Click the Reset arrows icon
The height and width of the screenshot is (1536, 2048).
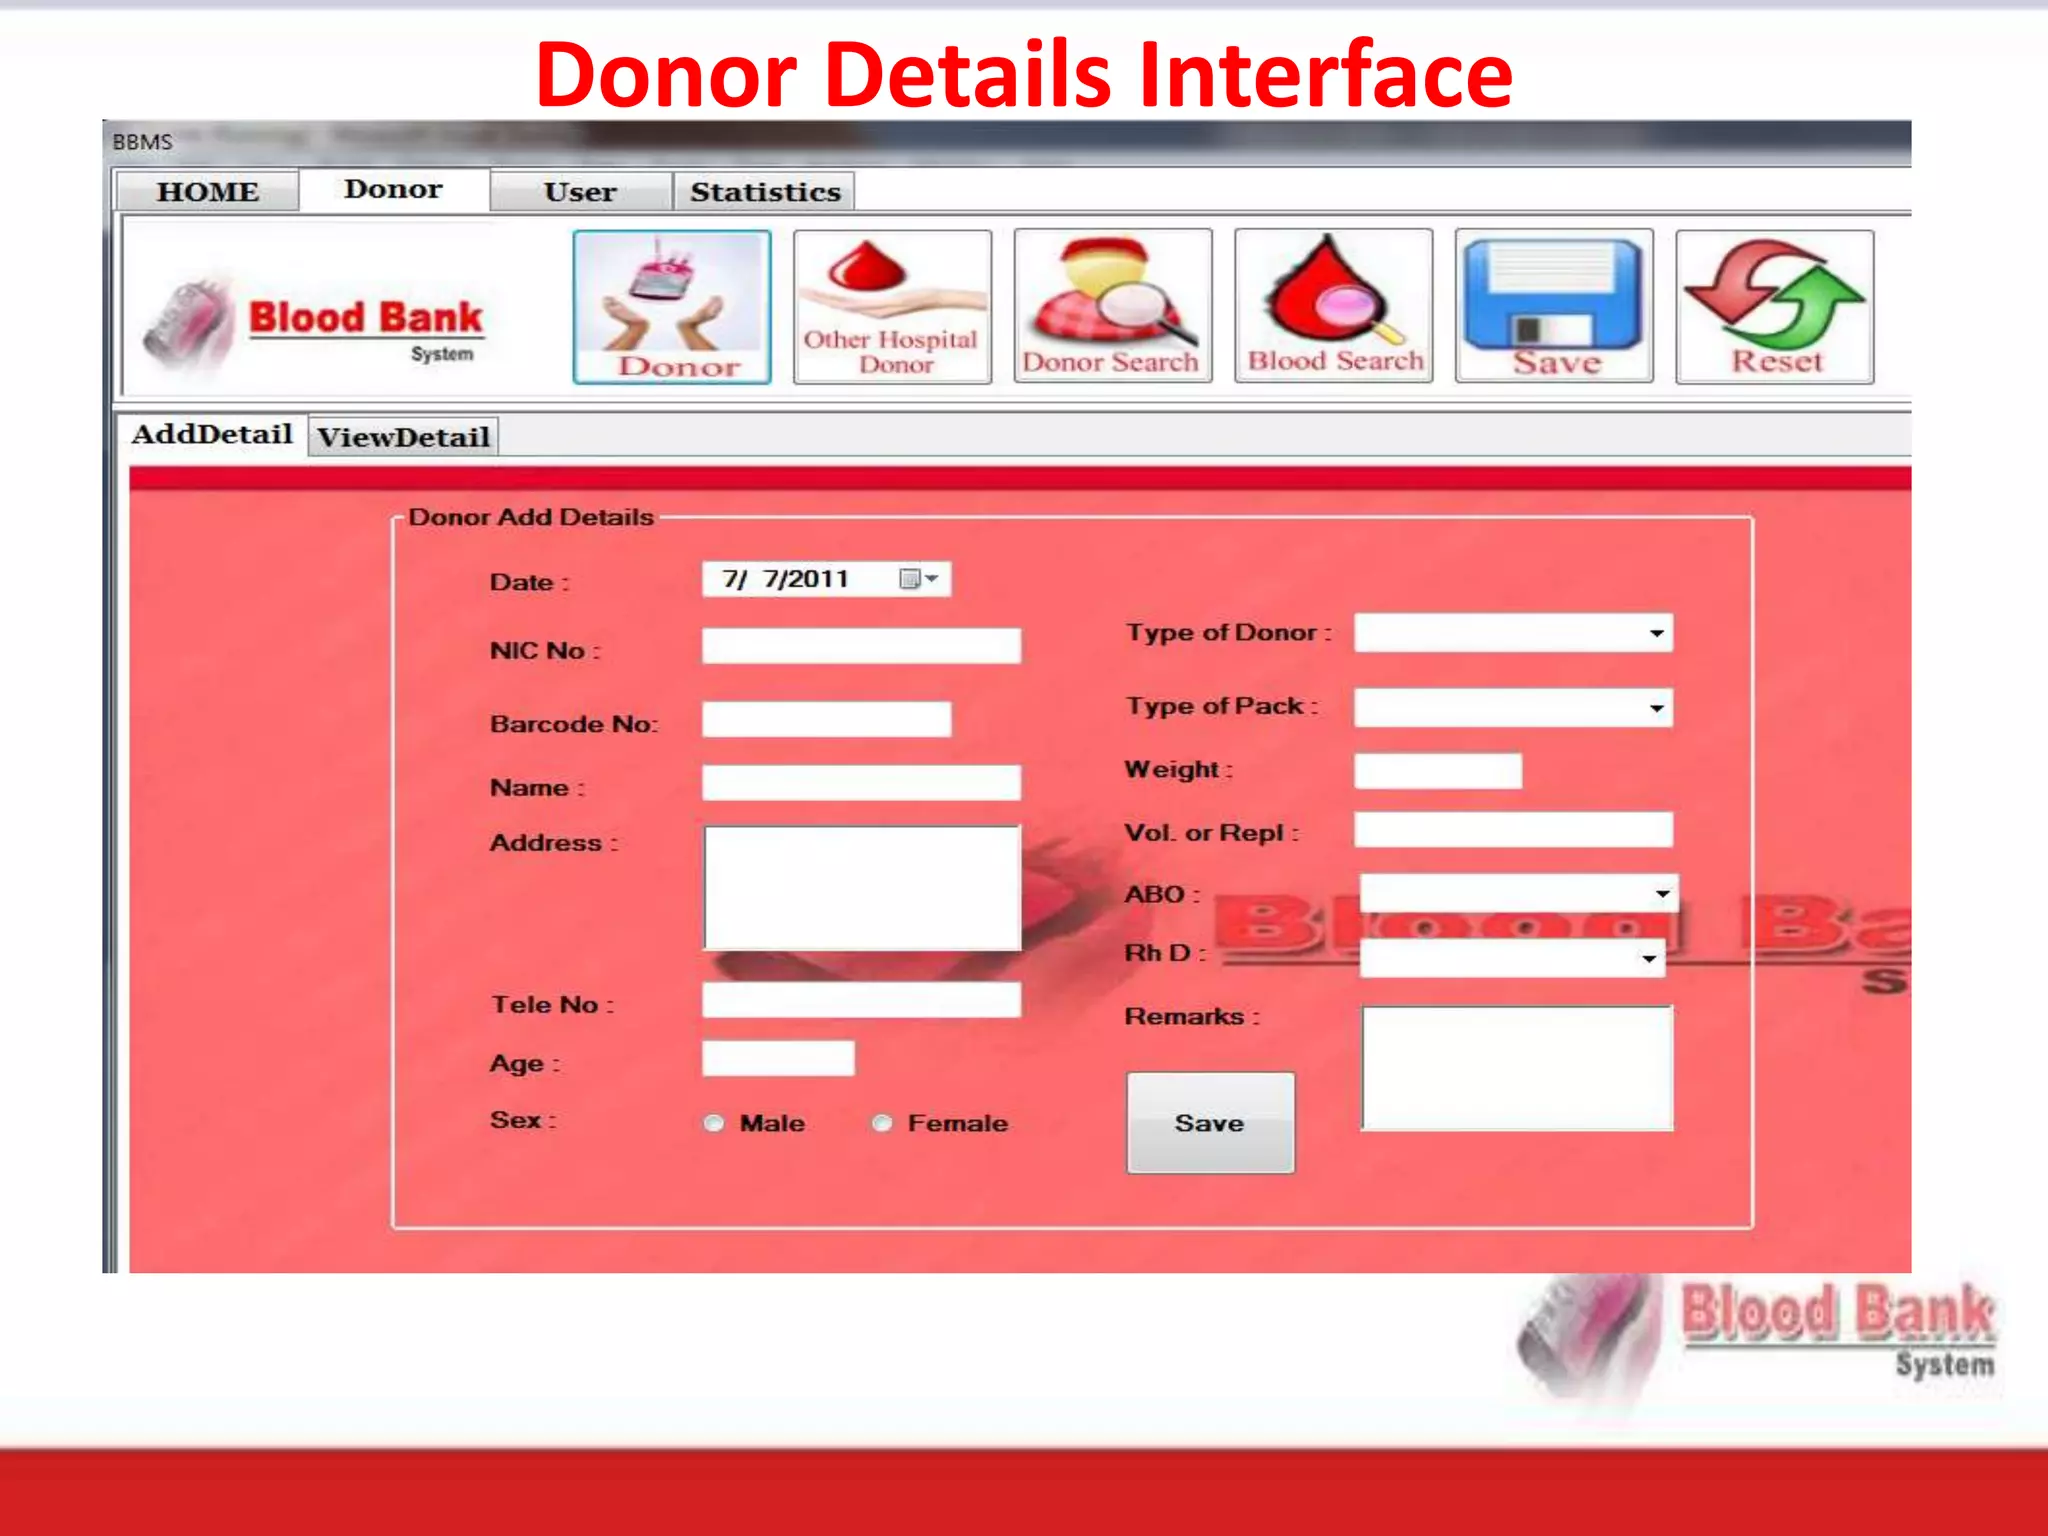tap(1775, 307)
